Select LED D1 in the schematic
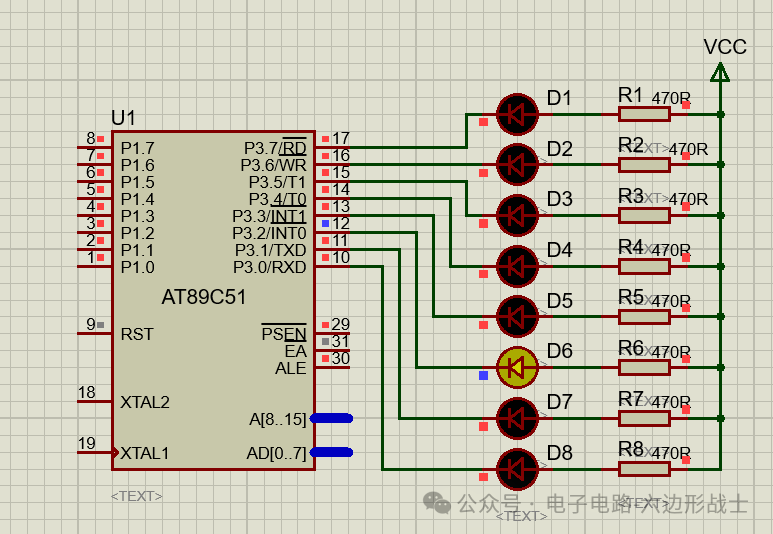 point(517,114)
